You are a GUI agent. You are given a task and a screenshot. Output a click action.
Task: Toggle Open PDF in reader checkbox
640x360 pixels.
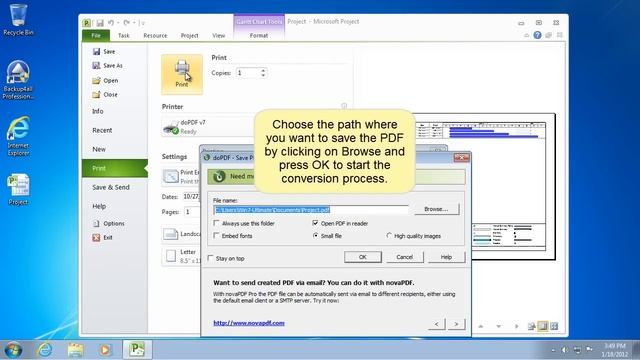pyautogui.click(x=315, y=223)
